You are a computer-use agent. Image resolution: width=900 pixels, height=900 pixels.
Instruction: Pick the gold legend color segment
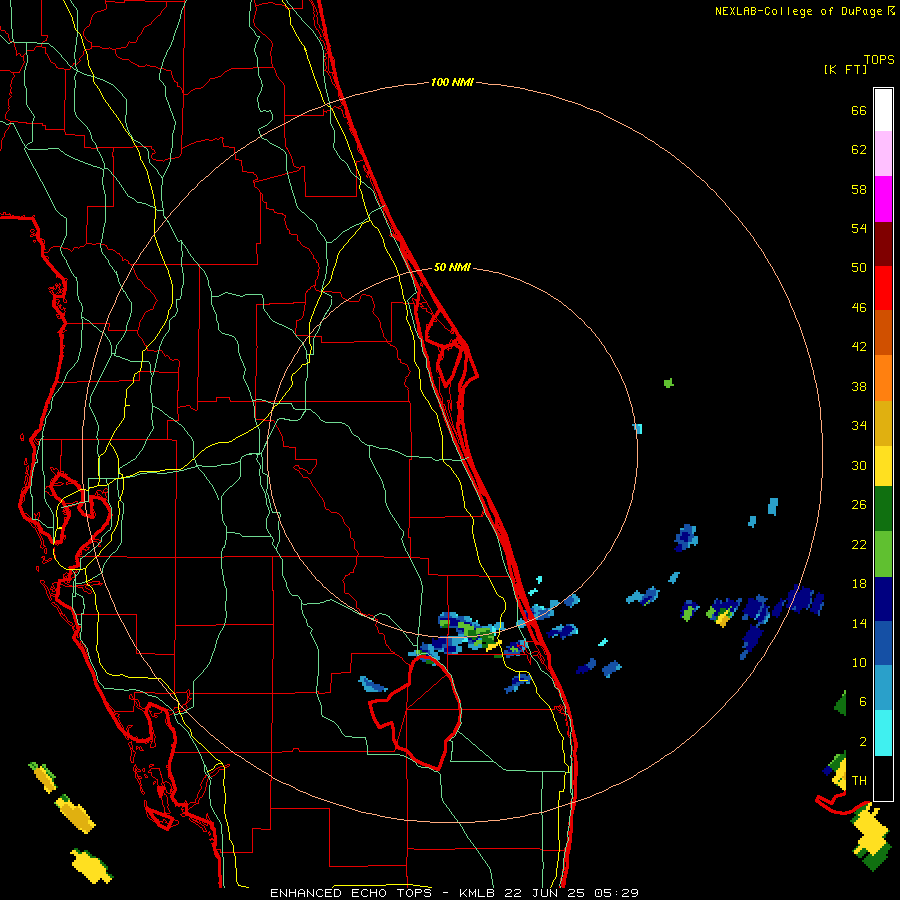coord(883,423)
